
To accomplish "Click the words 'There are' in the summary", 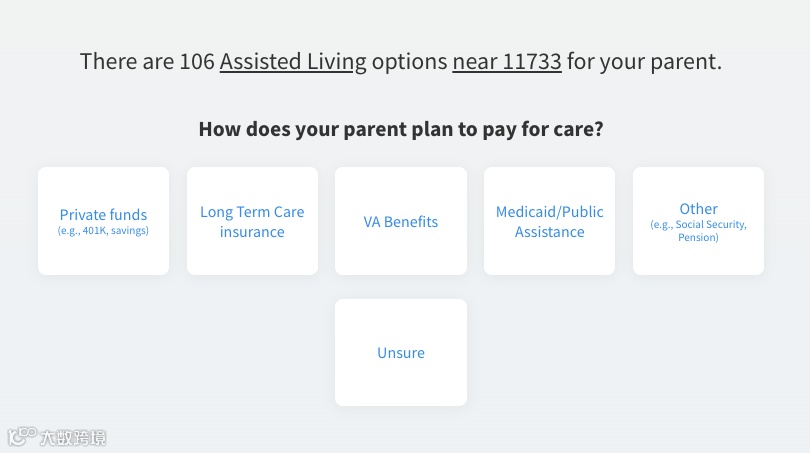I will pyautogui.click(x=127, y=61).
